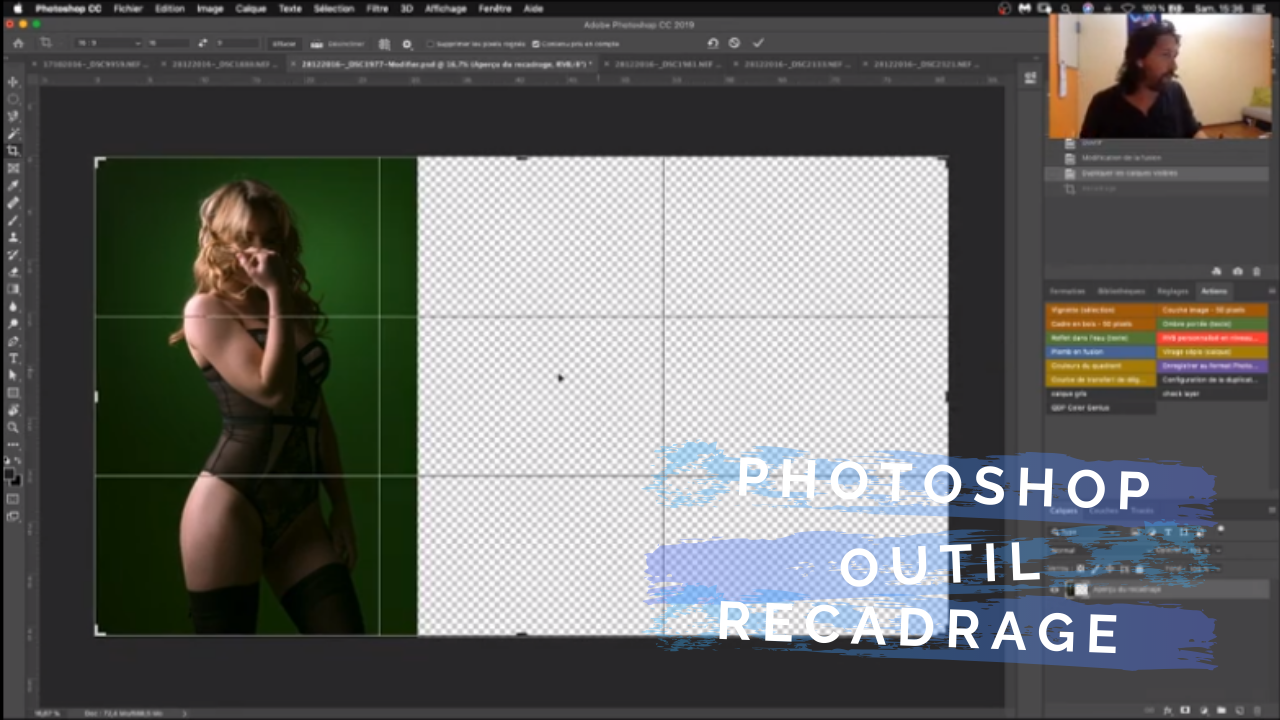Toggle Quick Mask mode
Viewport: 1280px width, 720px height.
(13, 498)
